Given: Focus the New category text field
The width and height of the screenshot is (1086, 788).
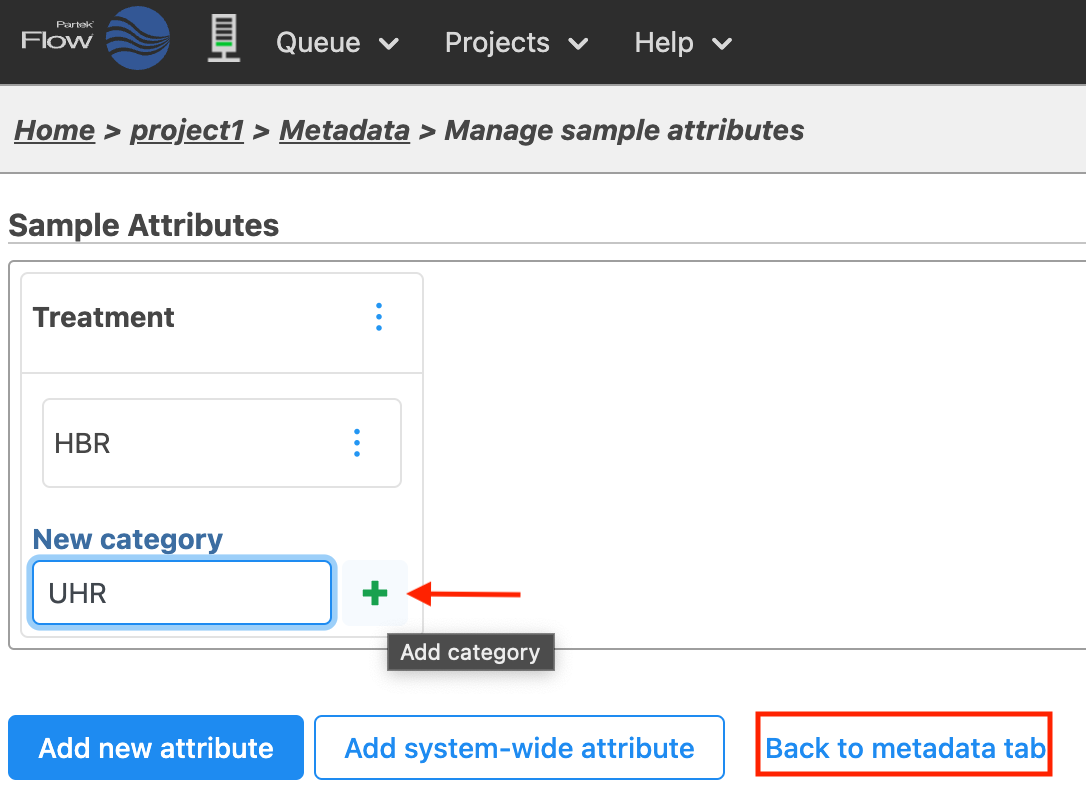Looking at the screenshot, I should pyautogui.click(x=181, y=594).
